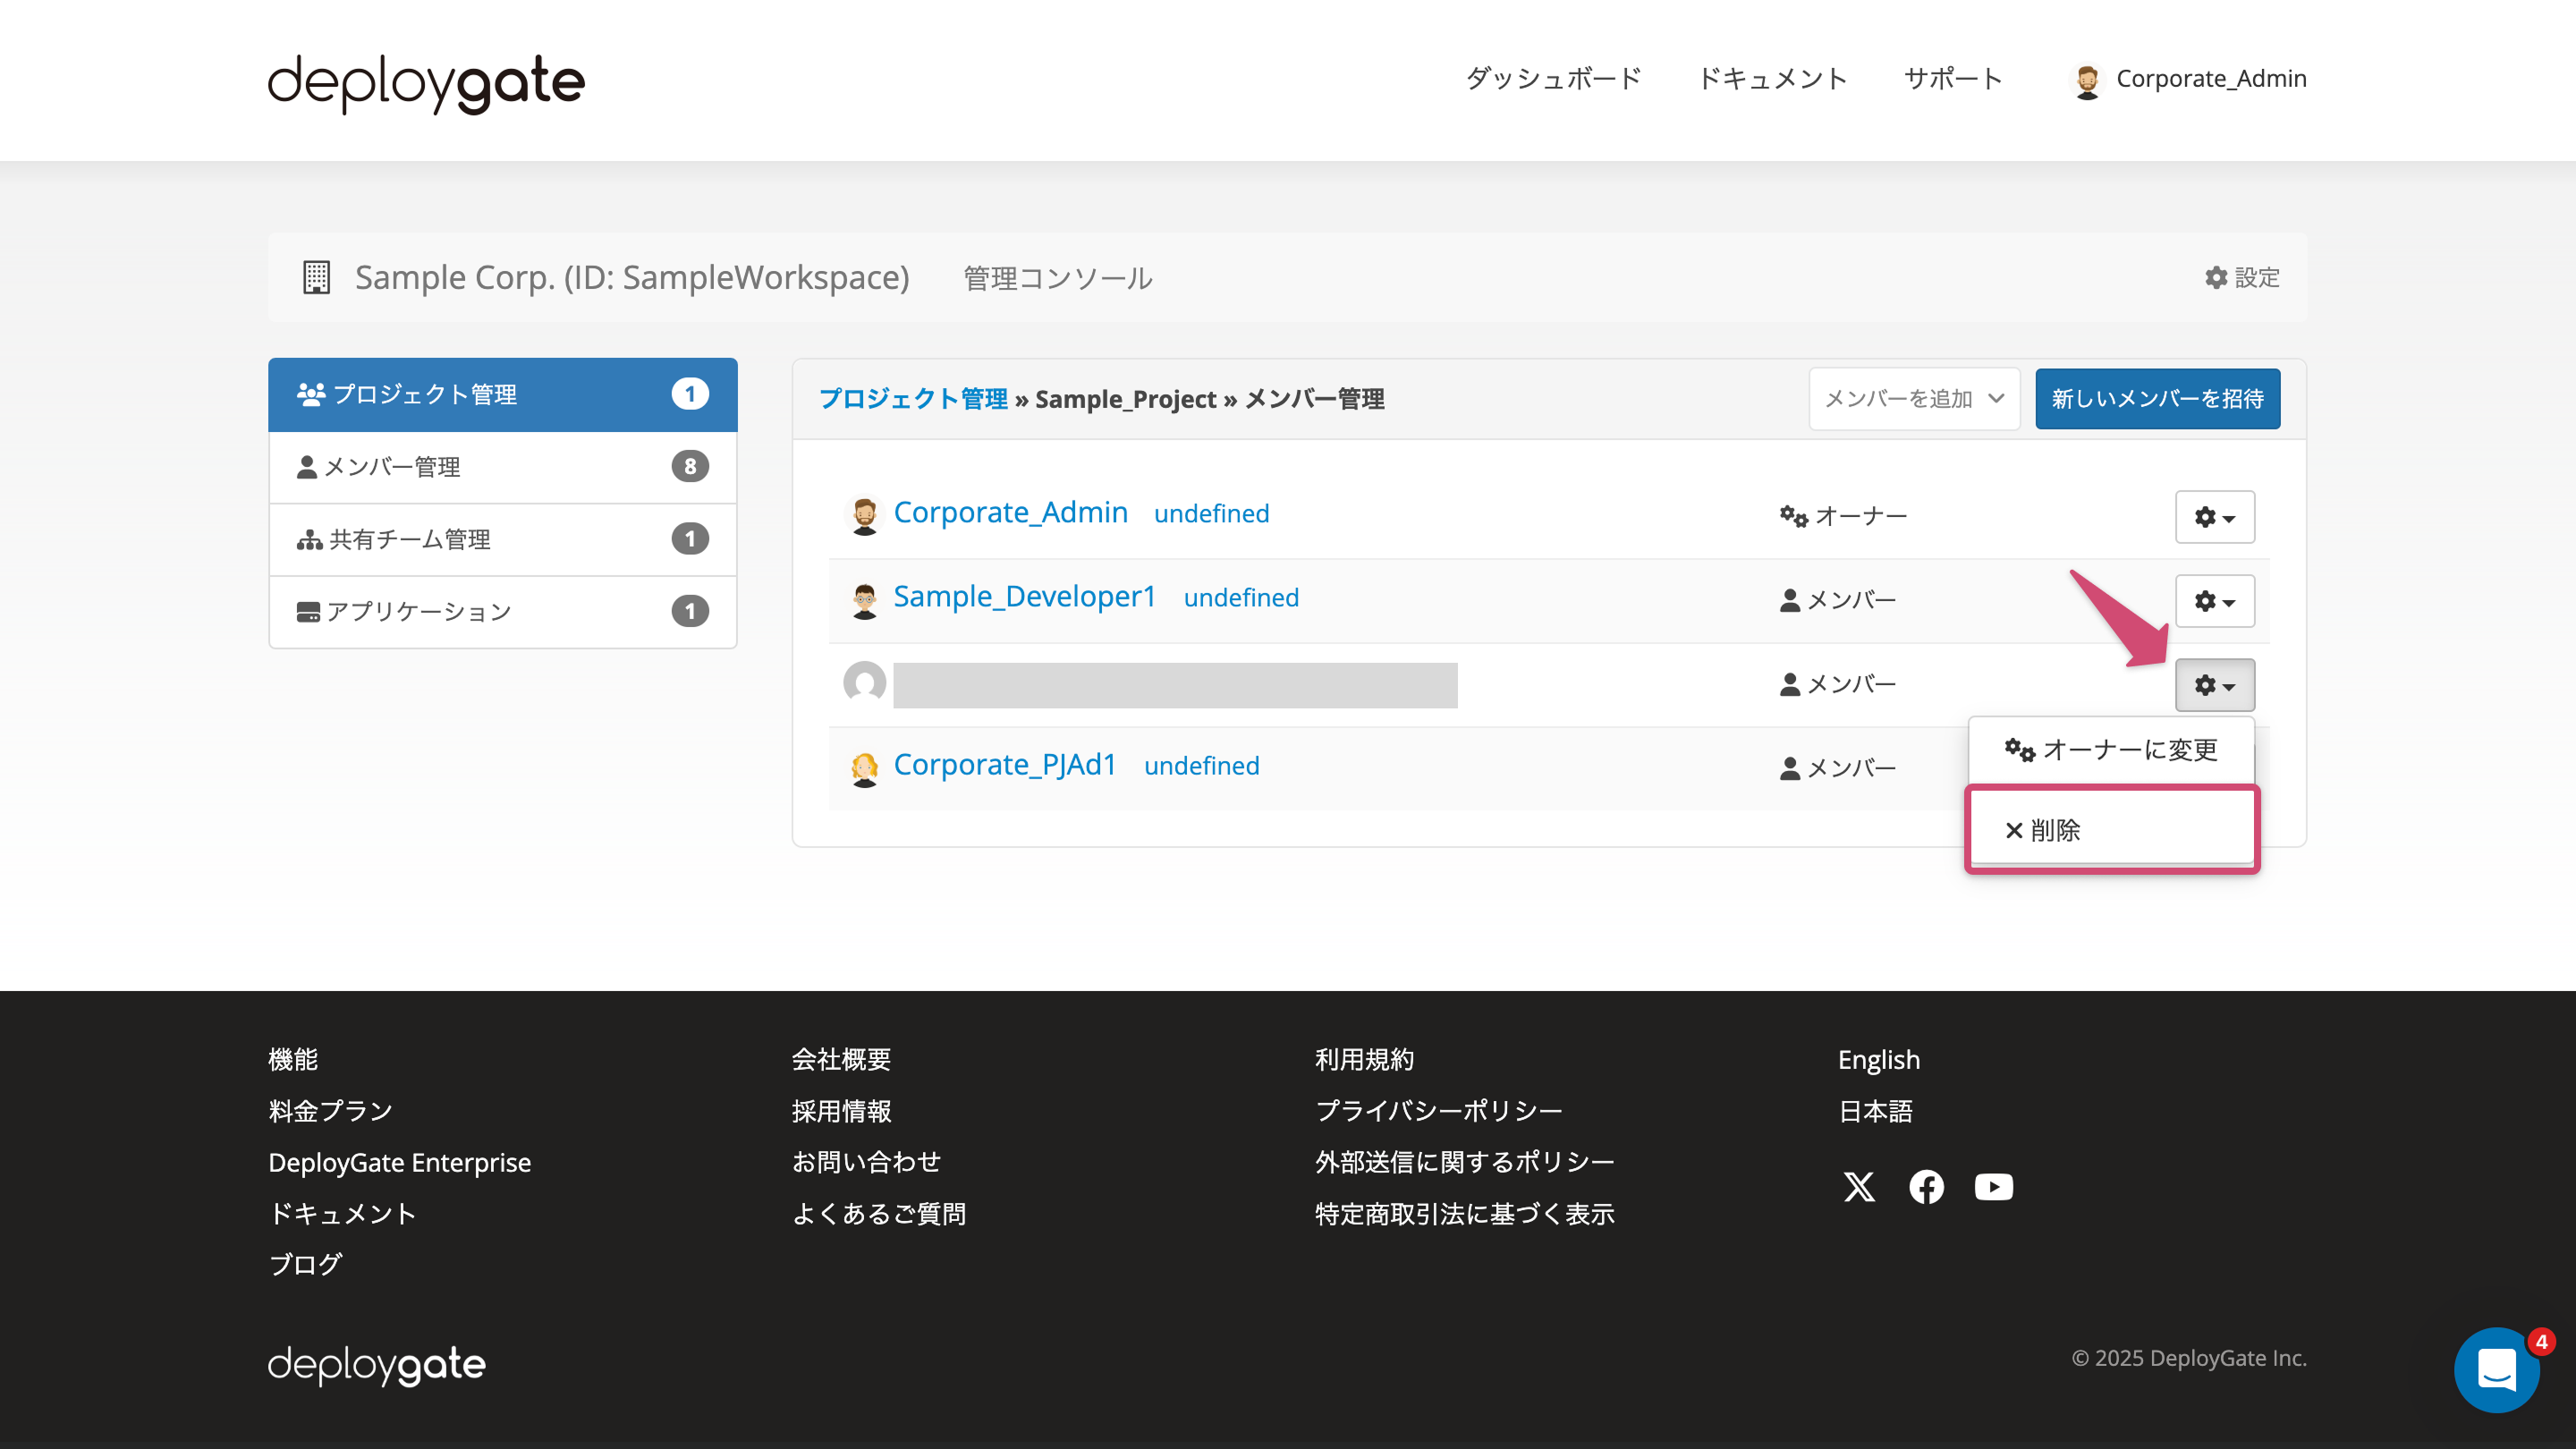This screenshot has width=2576, height=1449.
Task: Click the DeployGate logo in the header
Action: coord(425,83)
